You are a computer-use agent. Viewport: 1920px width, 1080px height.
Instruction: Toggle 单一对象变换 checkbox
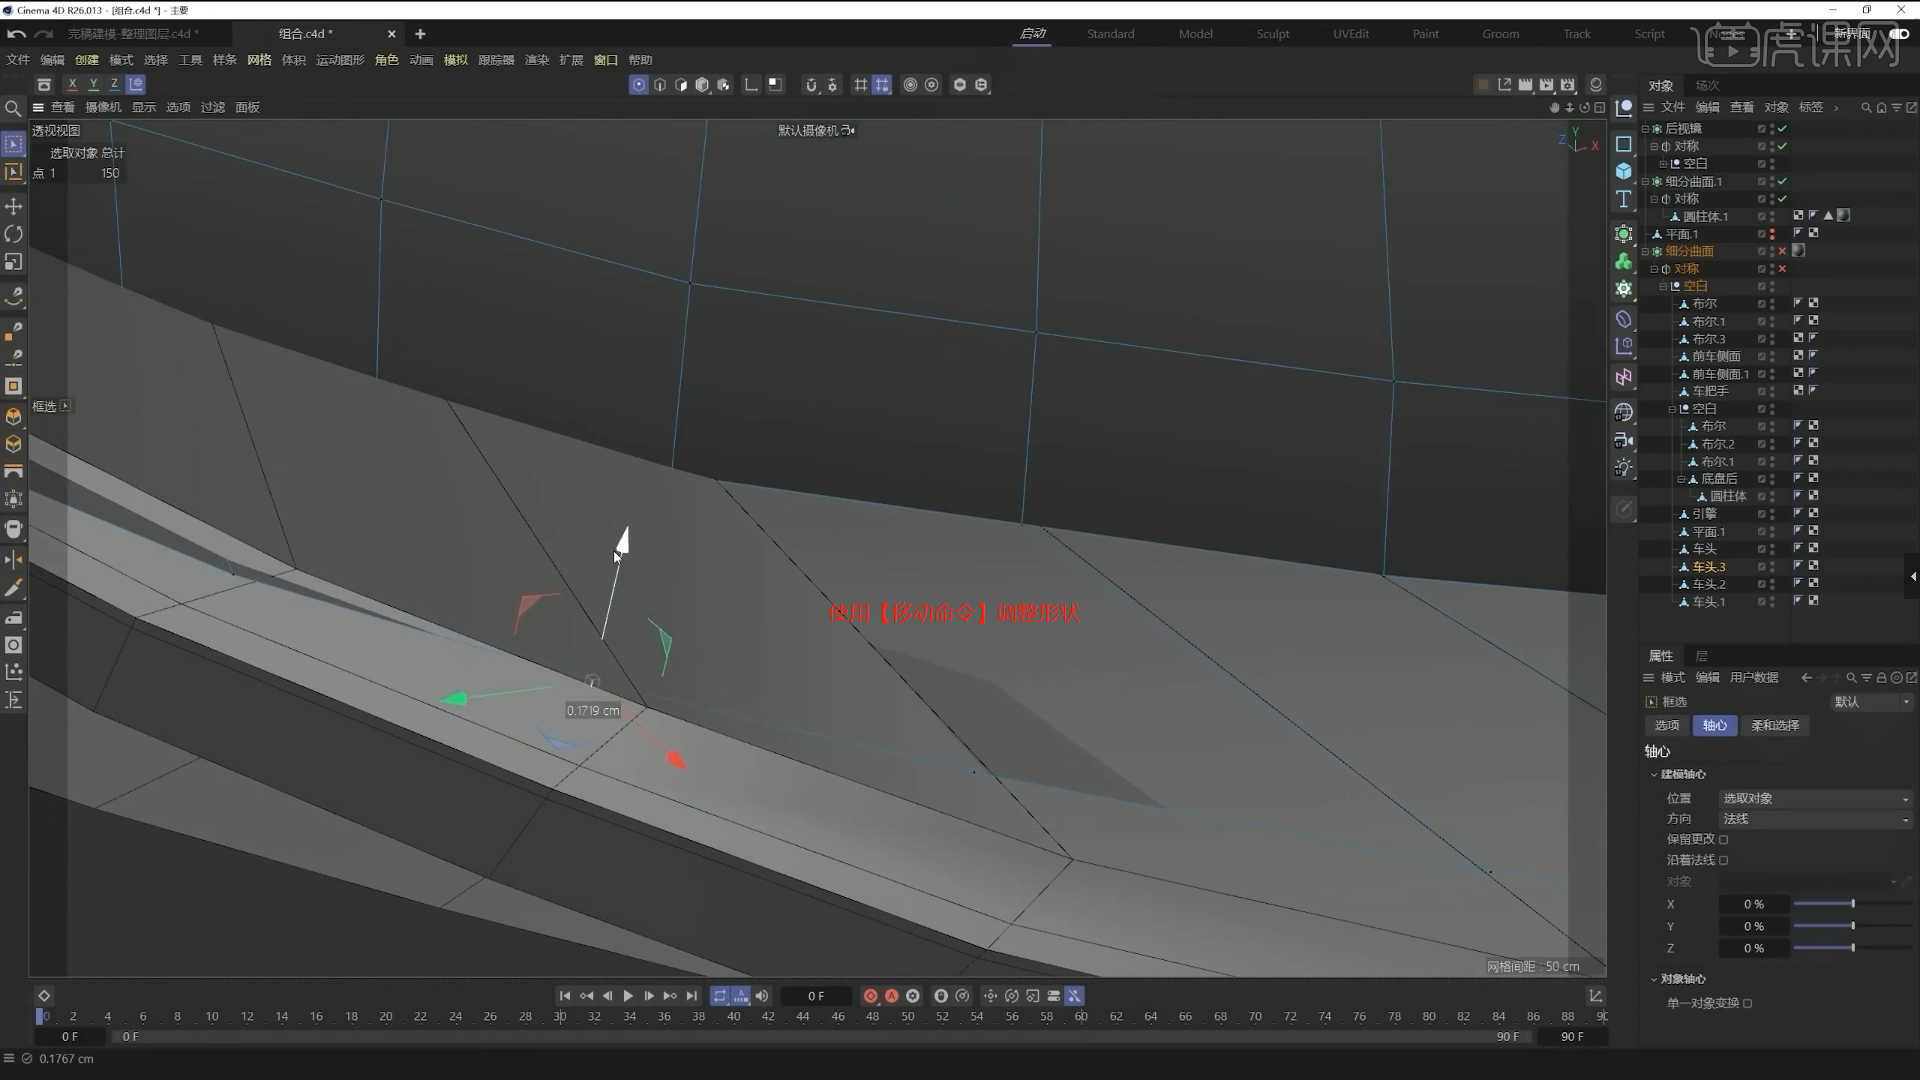point(1747,1003)
